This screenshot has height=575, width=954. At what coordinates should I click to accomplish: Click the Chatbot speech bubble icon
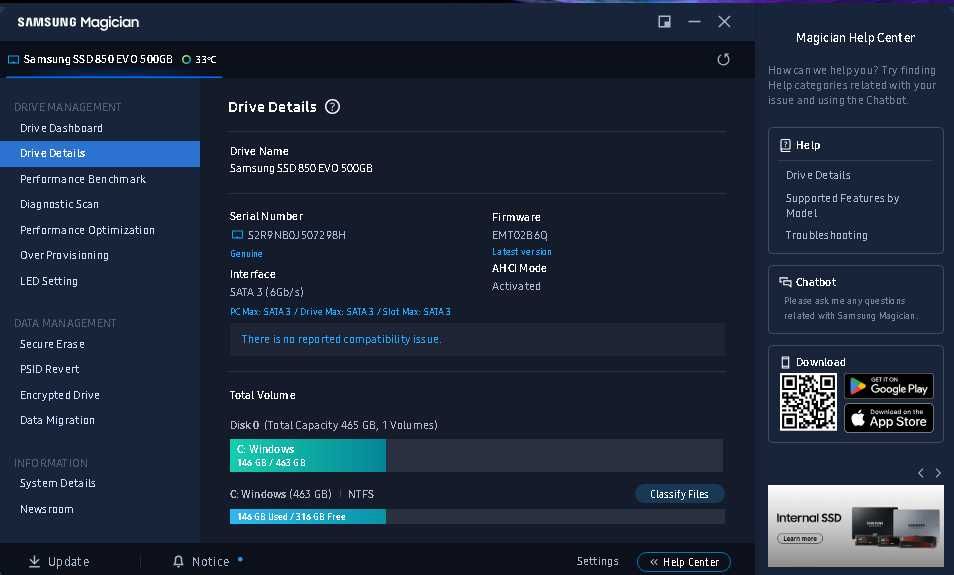click(x=785, y=282)
